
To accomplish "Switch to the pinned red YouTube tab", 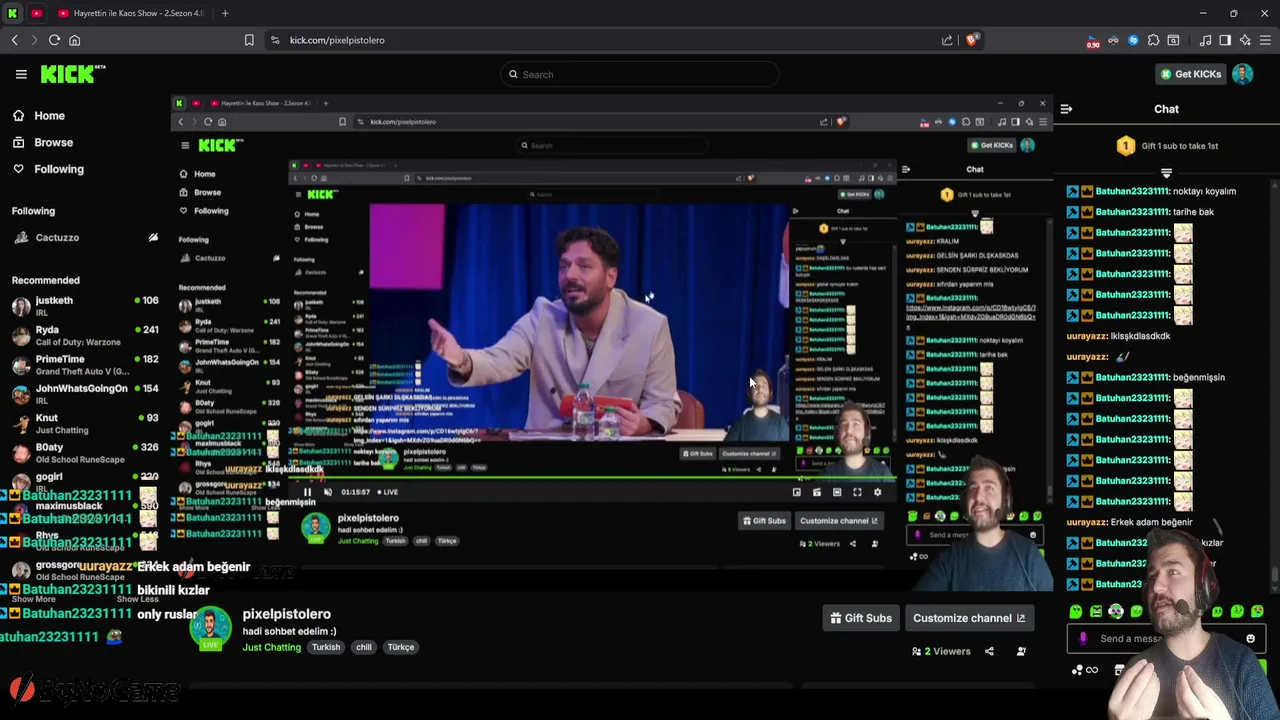I will click(37, 13).
